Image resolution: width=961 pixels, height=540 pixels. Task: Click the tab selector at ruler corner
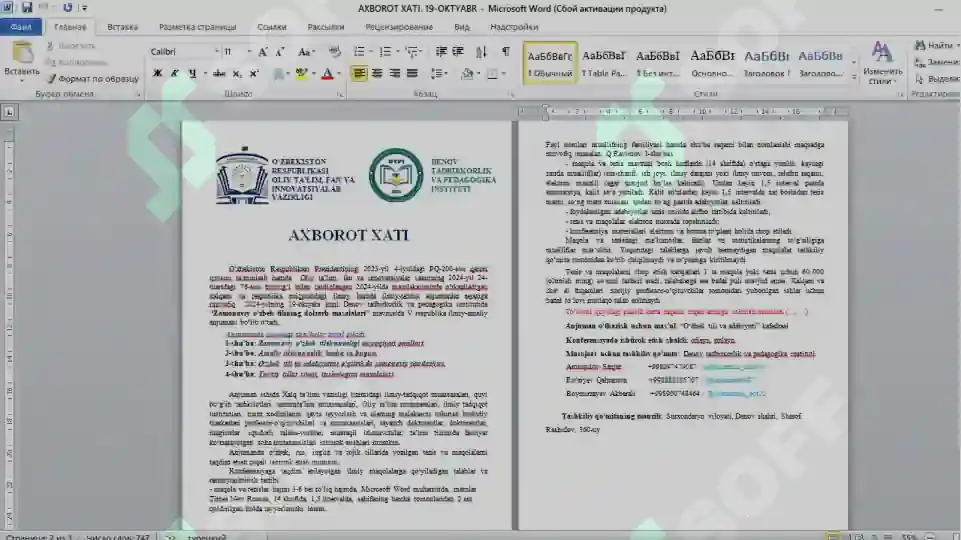click(x=9, y=112)
